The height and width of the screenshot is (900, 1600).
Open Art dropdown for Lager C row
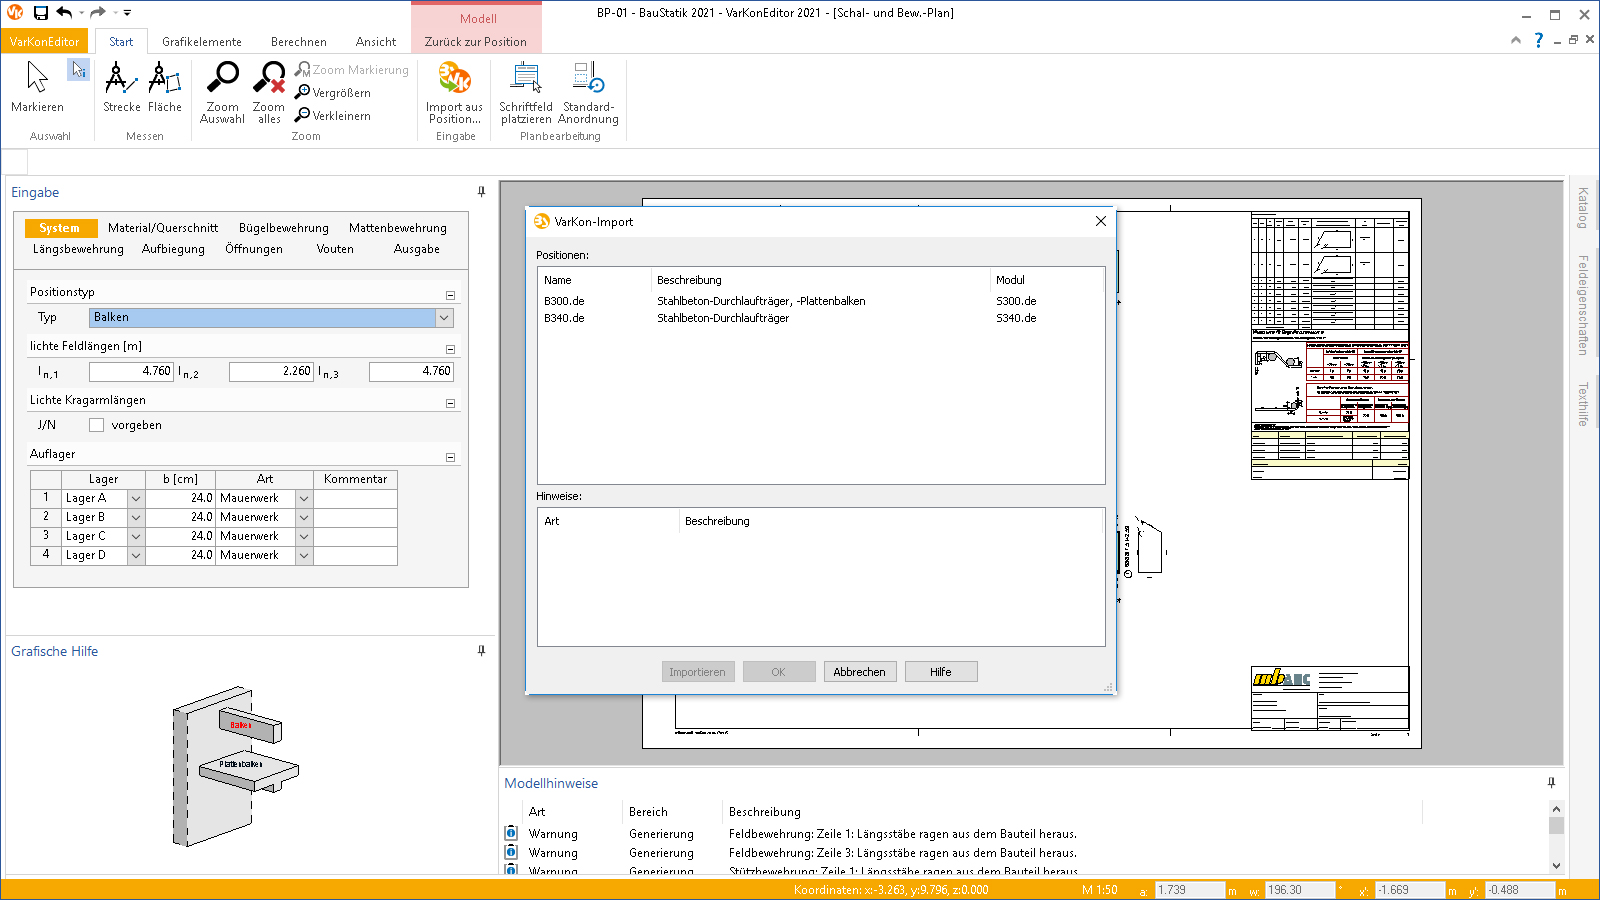point(304,536)
